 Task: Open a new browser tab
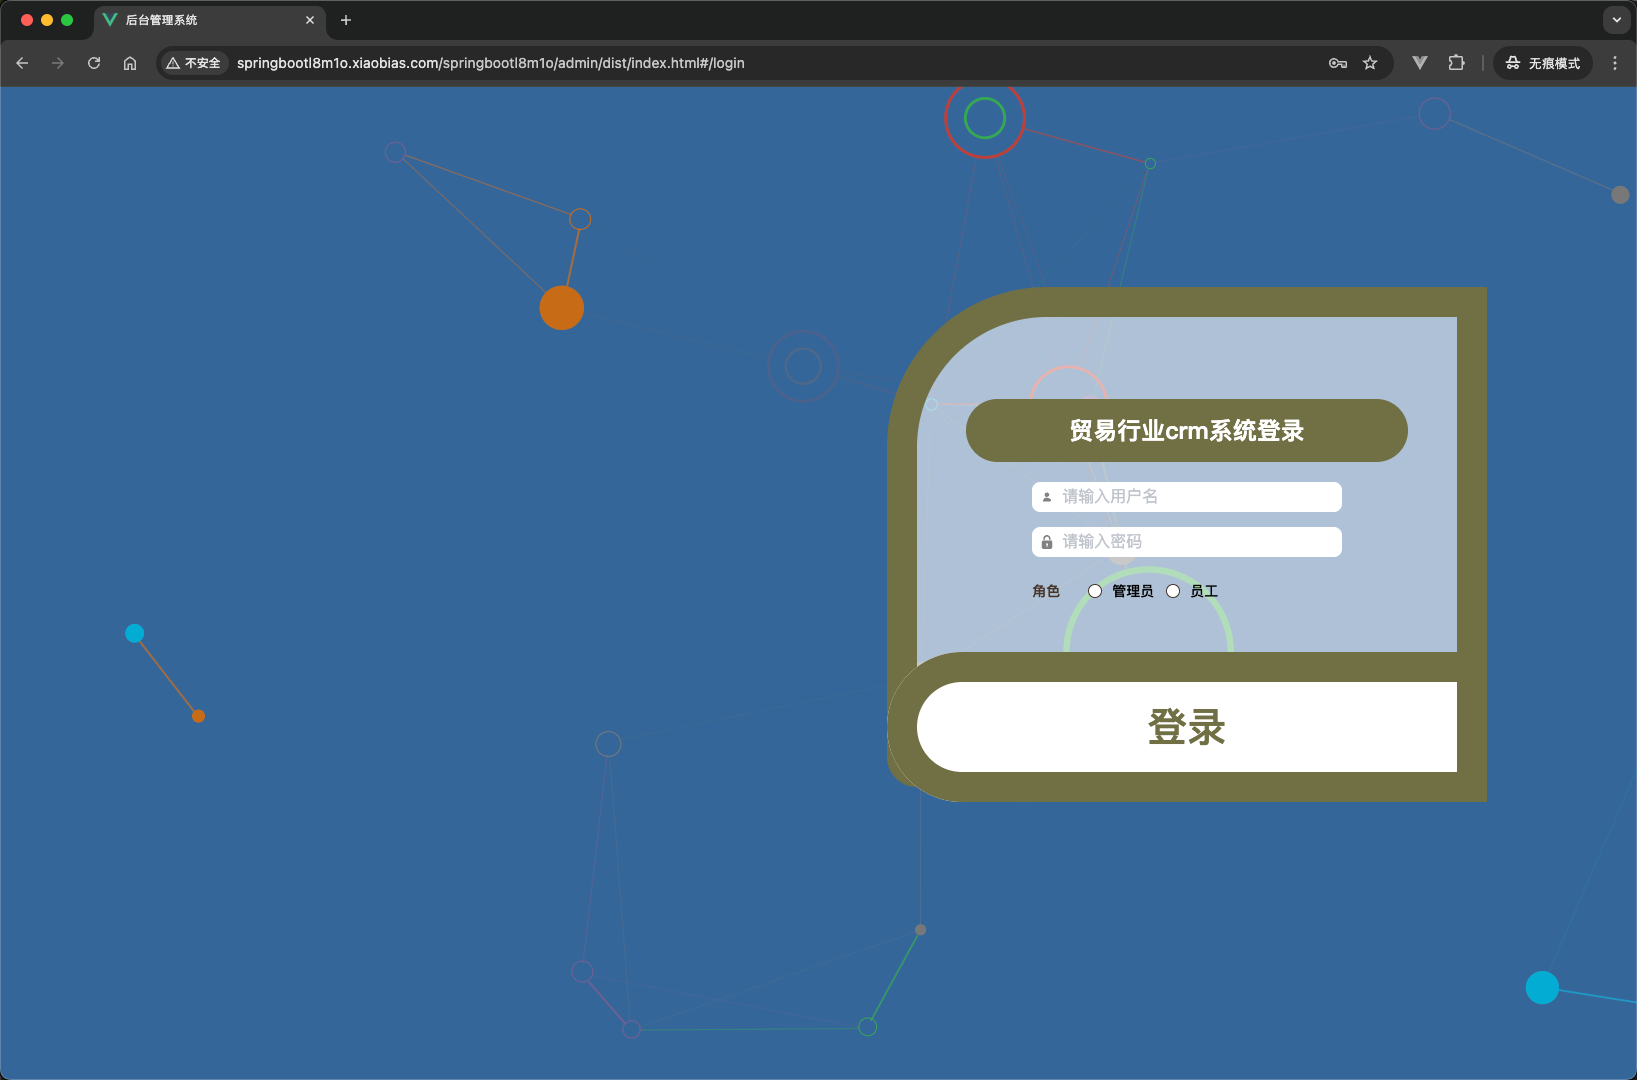pos(346,20)
